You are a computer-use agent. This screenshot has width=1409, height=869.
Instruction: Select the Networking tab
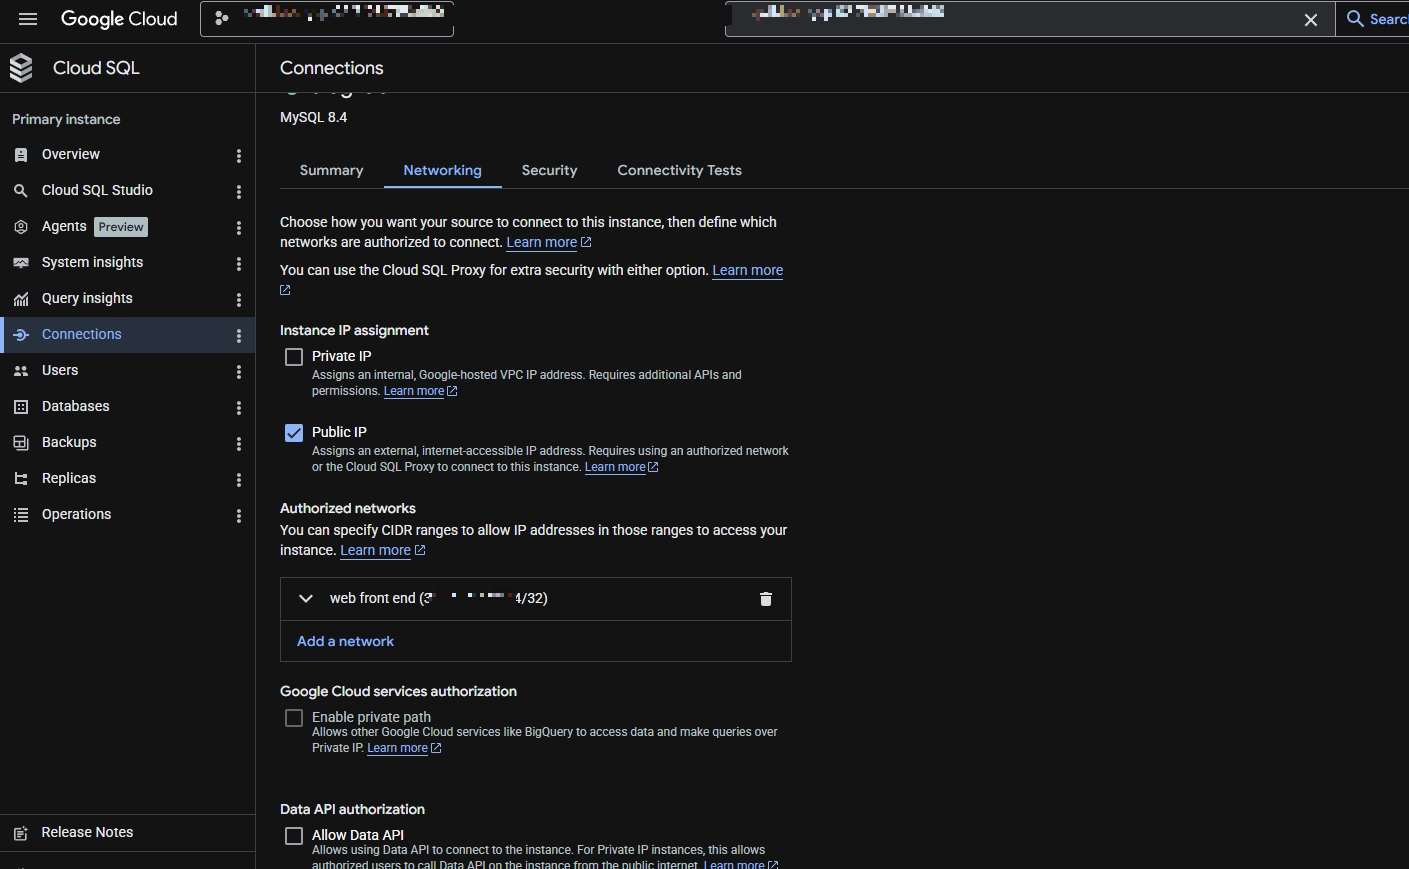[442, 170]
